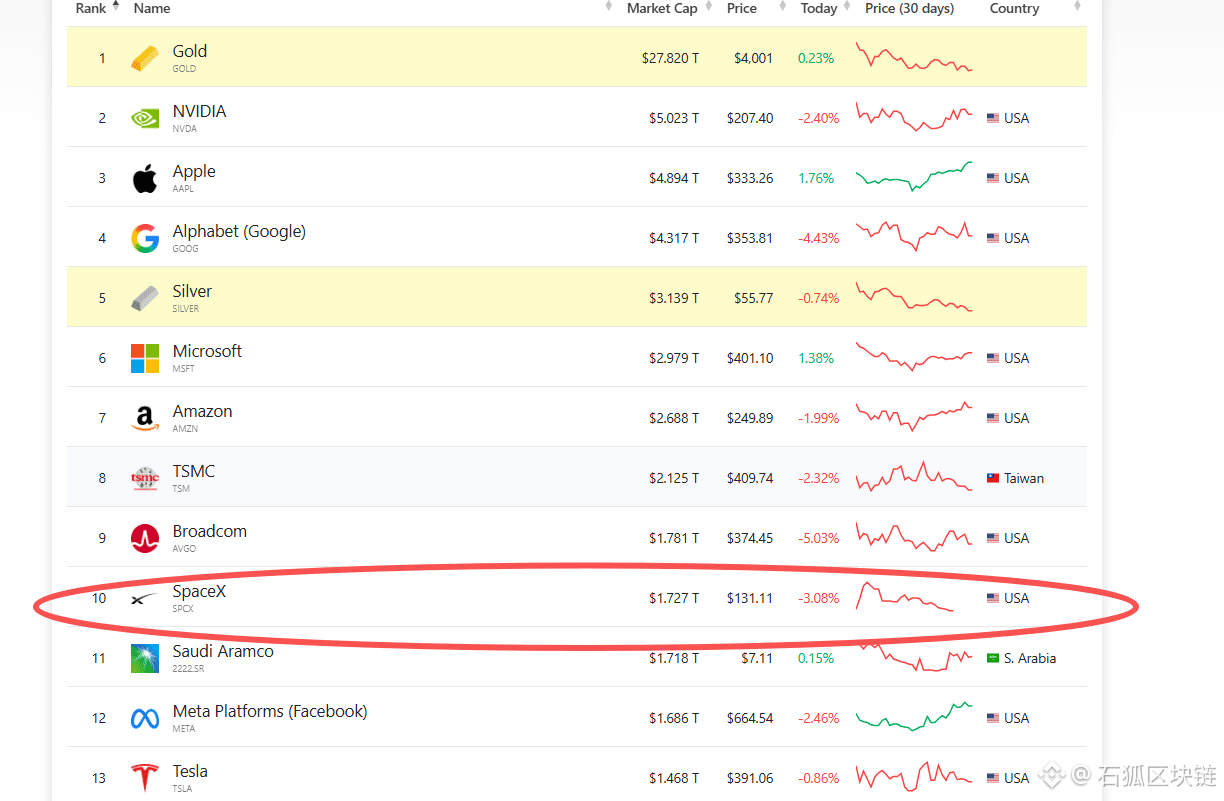Sort table by Today column header
The image size is (1224, 801).
coord(819,8)
